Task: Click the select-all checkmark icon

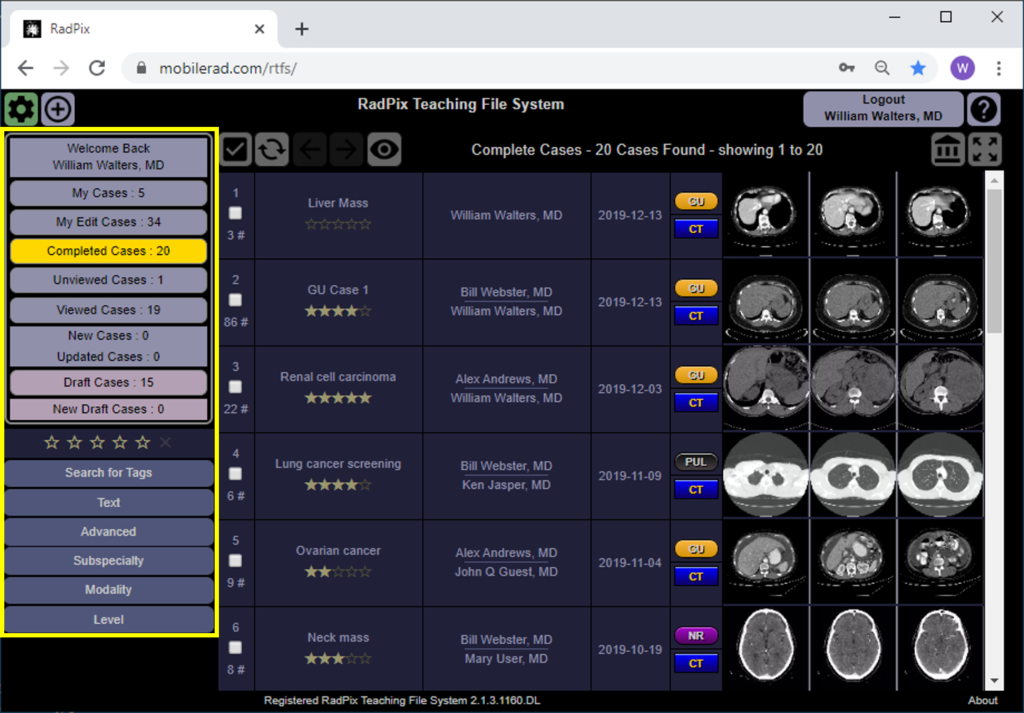Action: pyautogui.click(x=235, y=150)
